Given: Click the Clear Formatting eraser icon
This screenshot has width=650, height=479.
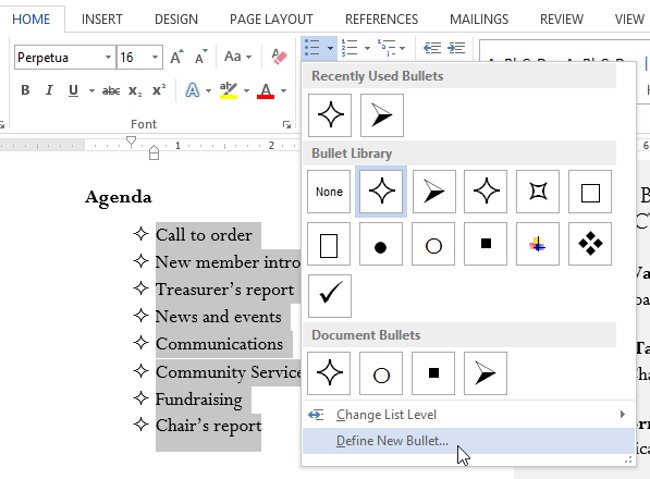Looking at the screenshot, I should point(278,57).
